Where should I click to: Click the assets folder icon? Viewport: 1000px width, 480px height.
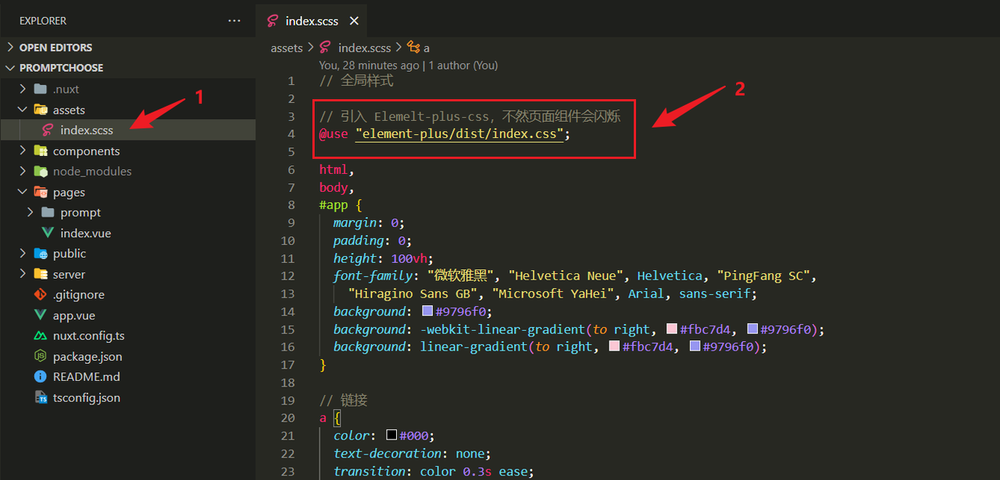(x=40, y=110)
